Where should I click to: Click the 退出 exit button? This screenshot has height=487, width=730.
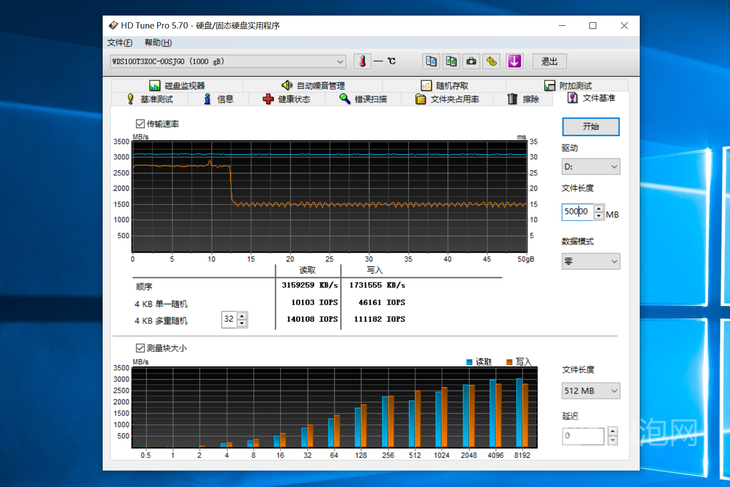[x=549, y=61]
